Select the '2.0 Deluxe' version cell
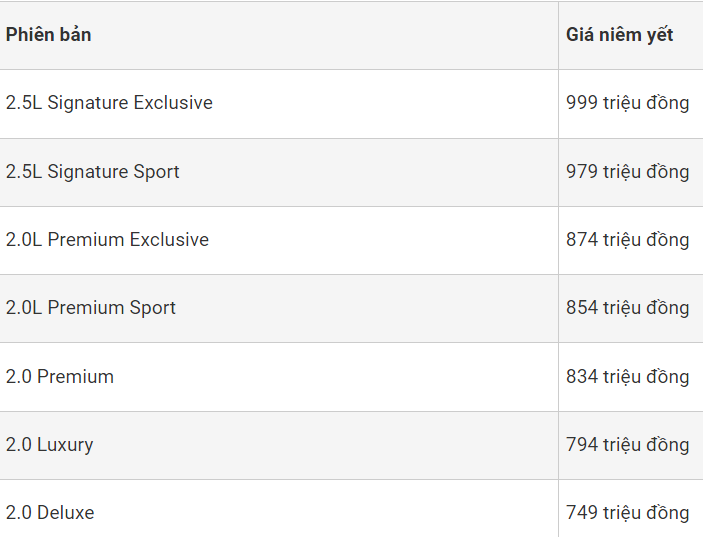703x537 pixels. tap(49, 513)
